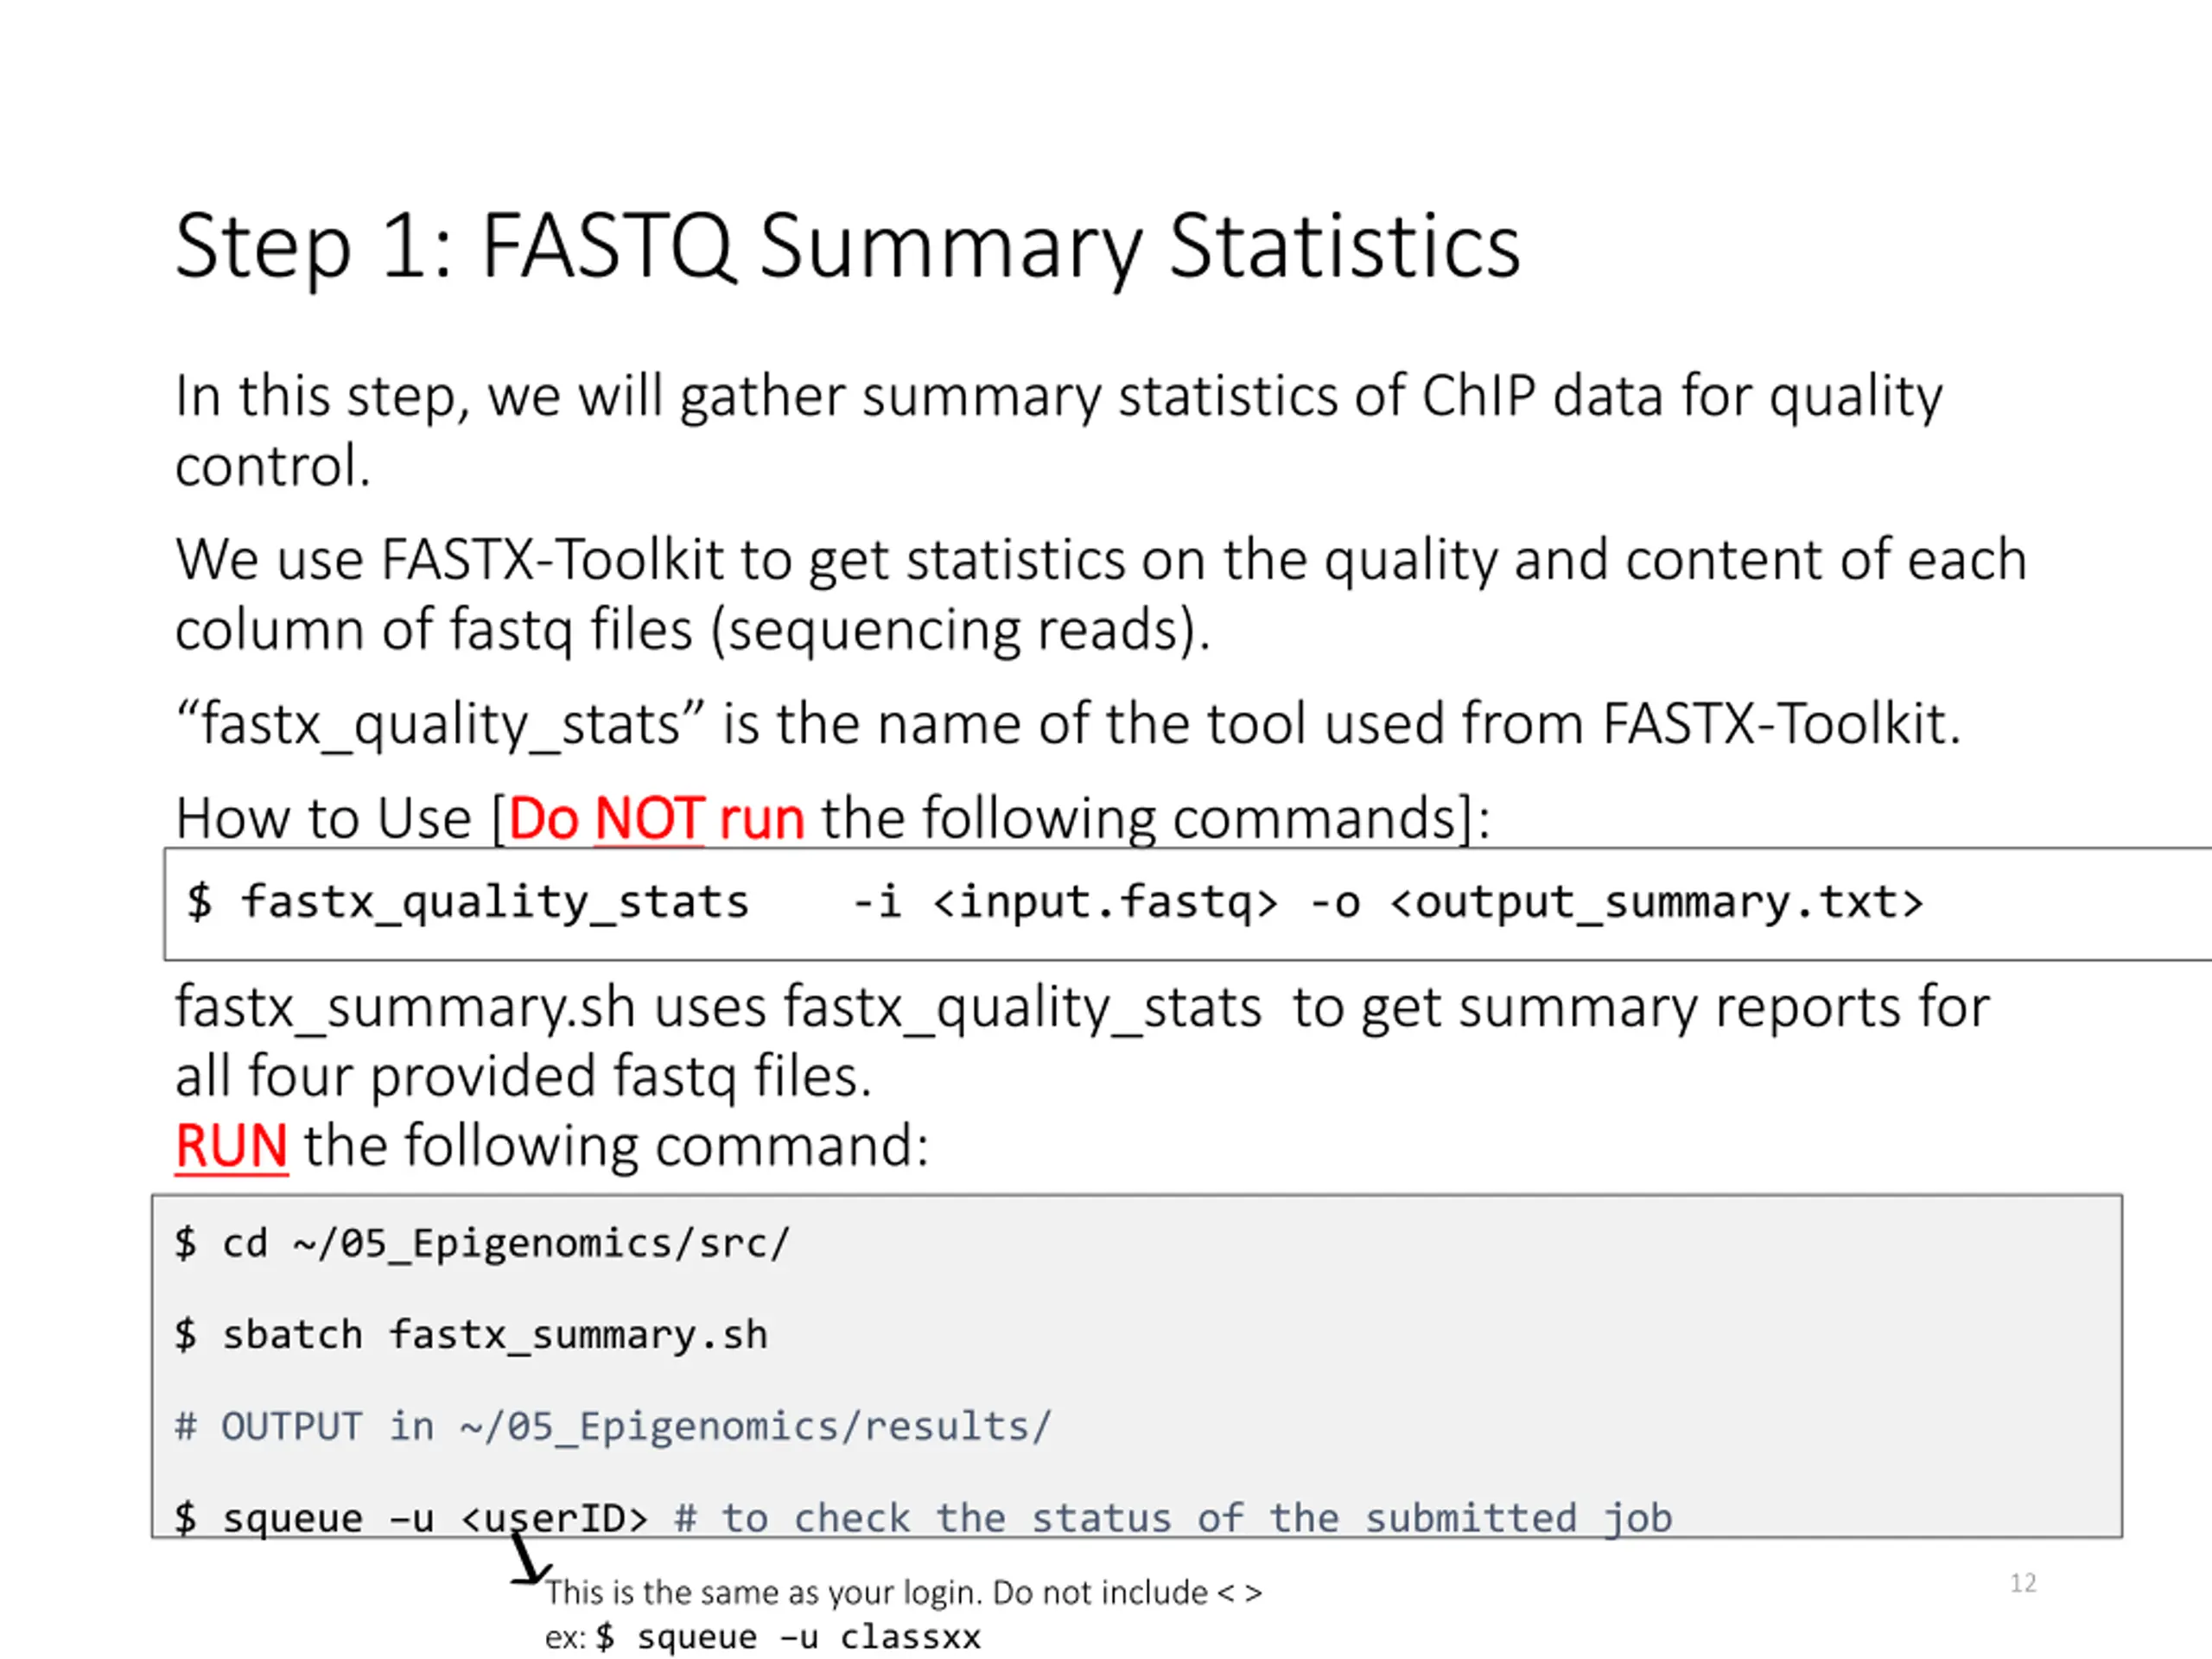This screenshot has height=1659, width=2212.
Task: Click the red 'Do NOT run' warning text
Action: (x=656, y=818)
